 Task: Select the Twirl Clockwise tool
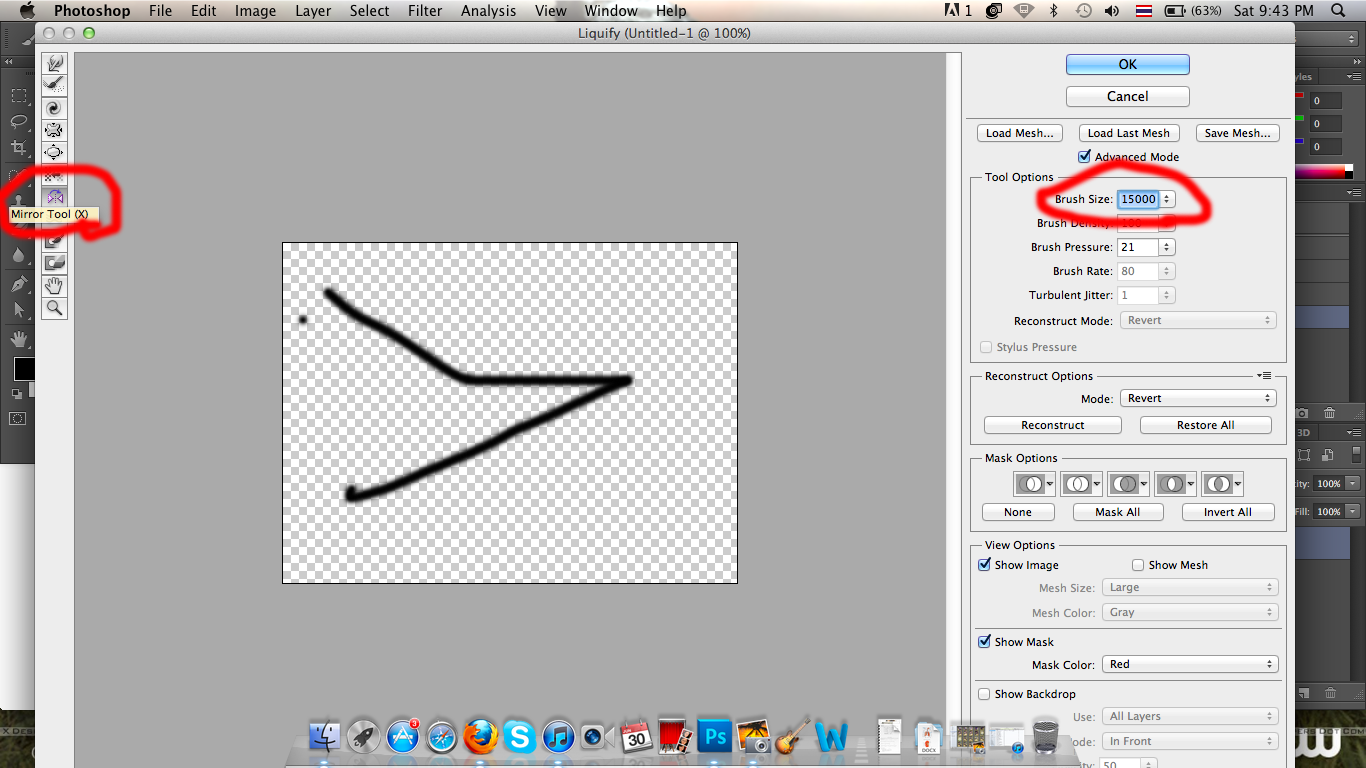pyautogui.click(x=55, y=108)
